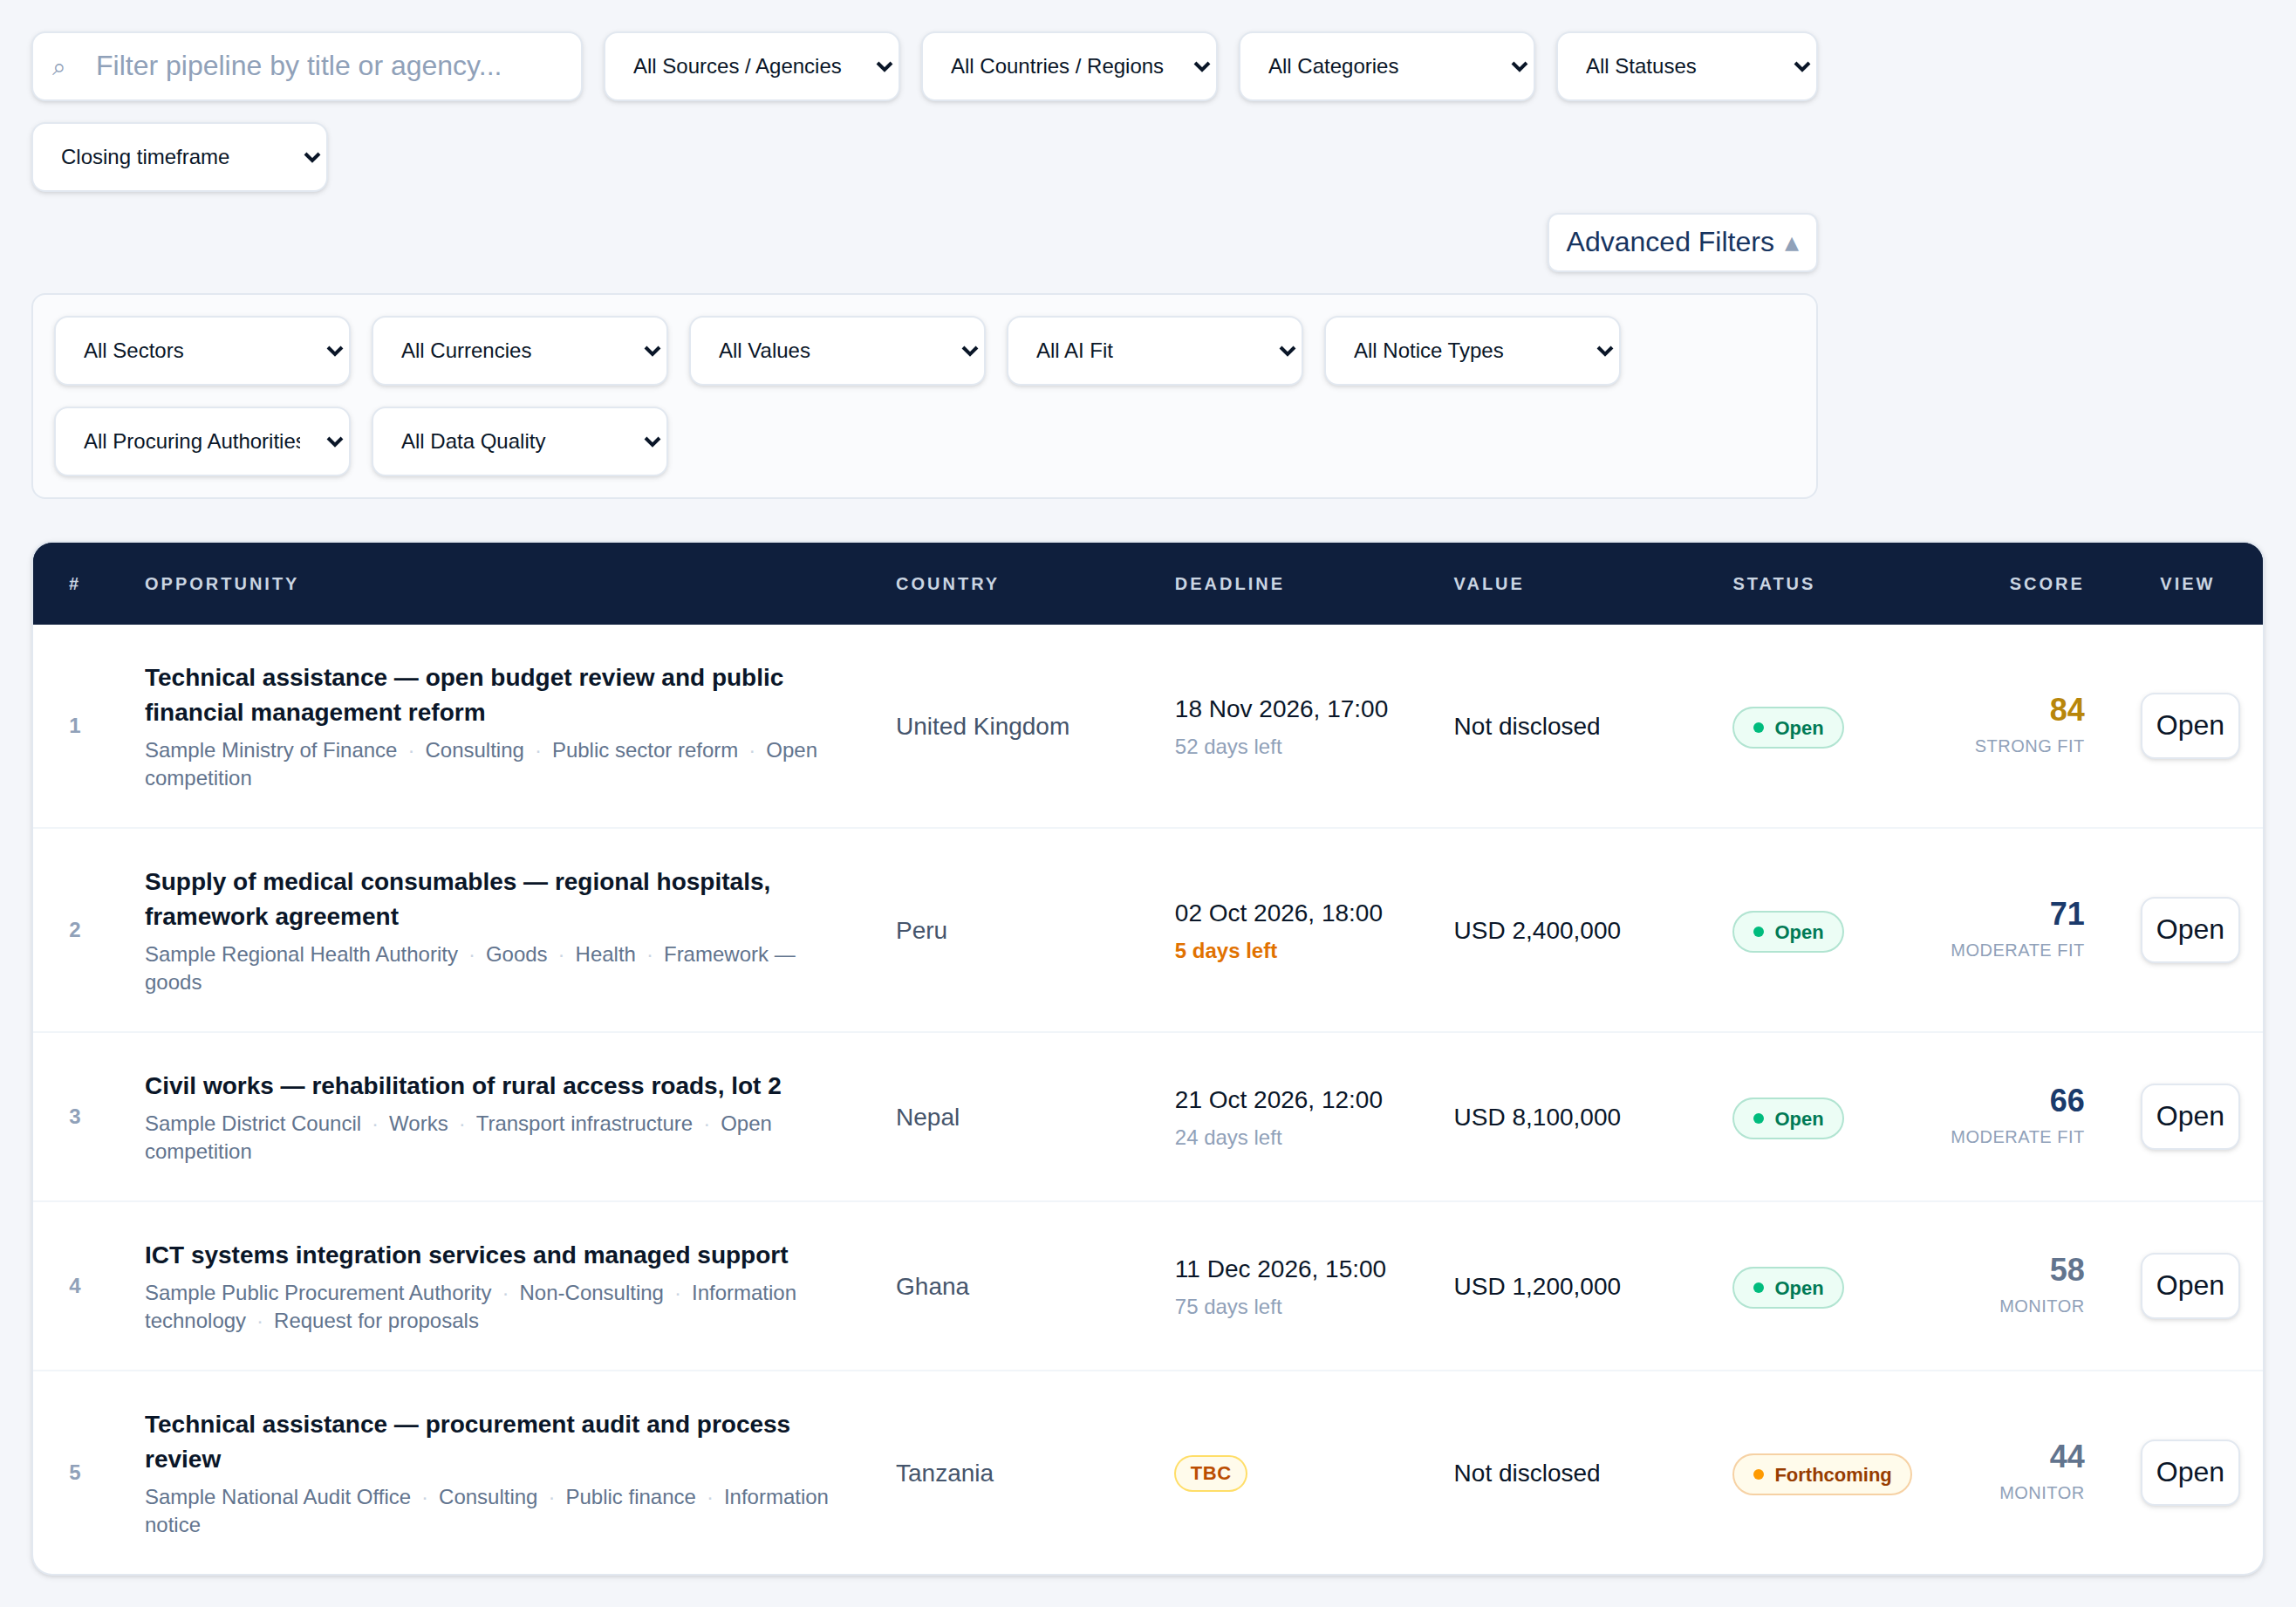Image resolution: width=2296 pixels, height=1607 pixels.
Task: Select 'open budget review' opportunity title
Action: pos(464,695)
